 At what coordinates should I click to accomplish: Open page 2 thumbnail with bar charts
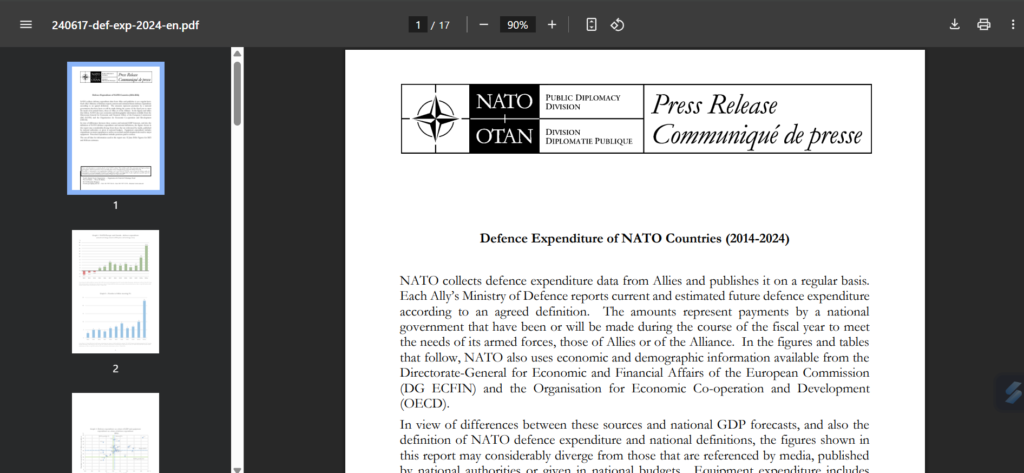pyautogui.click(x=116, y=291)
